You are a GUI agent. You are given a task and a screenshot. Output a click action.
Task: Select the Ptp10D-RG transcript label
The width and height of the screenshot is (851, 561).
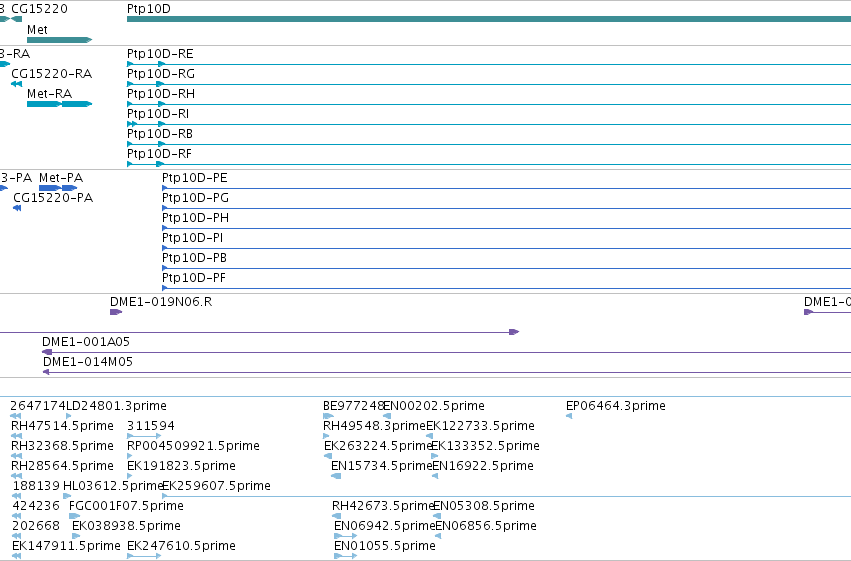pos(161,74)
